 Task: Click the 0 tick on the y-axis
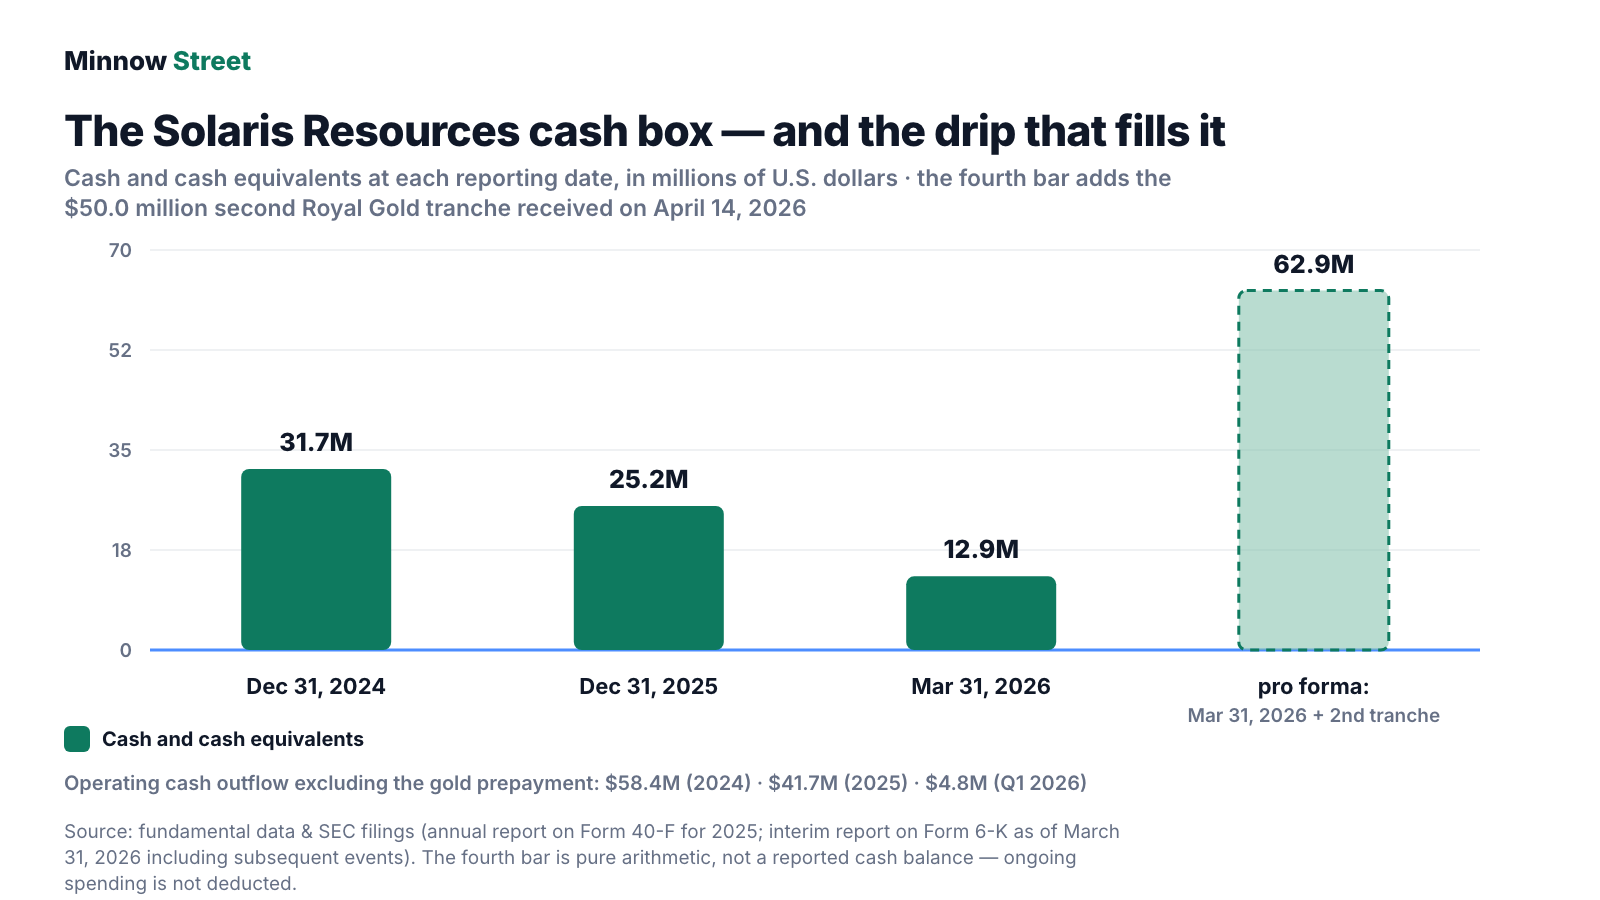tap(125, 650)
